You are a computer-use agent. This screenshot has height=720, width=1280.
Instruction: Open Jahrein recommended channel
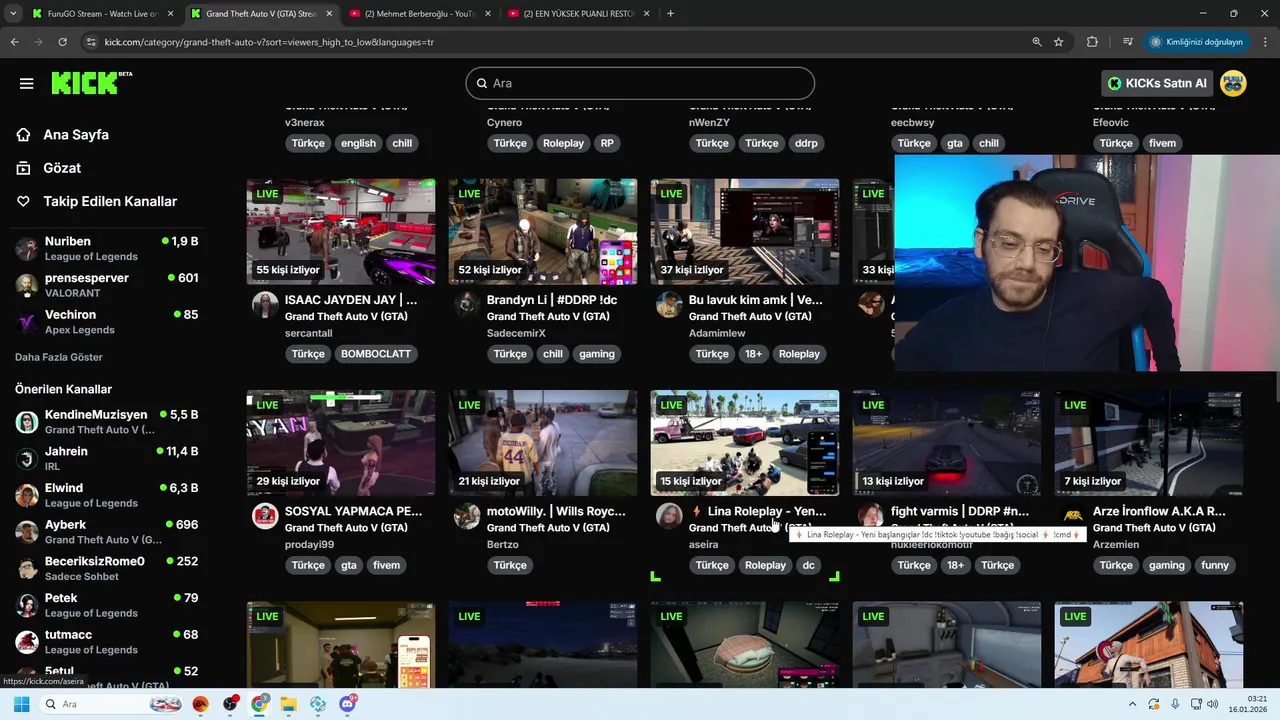[107, 458]
